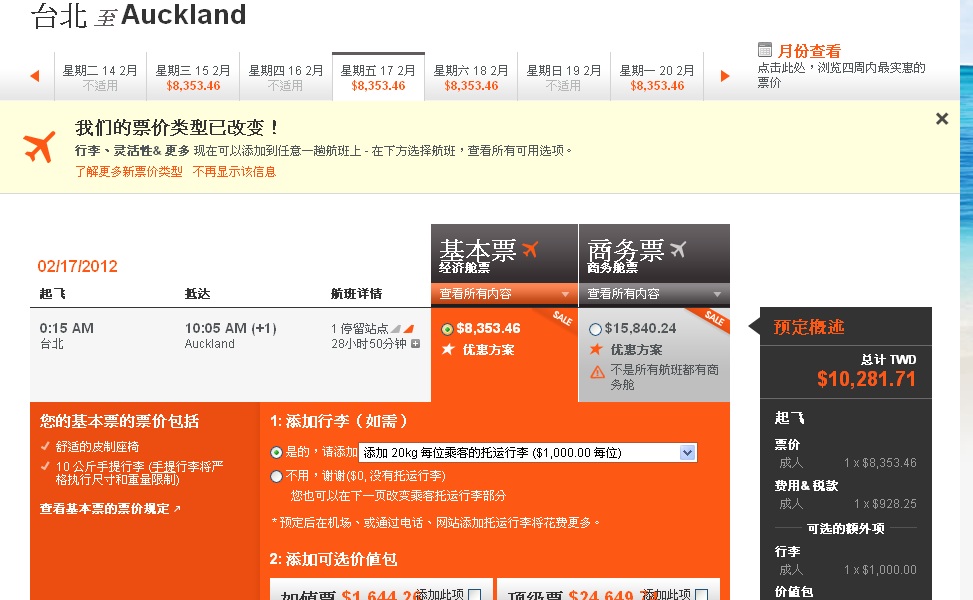The height and width of the screenshot is (600, 973).
Task: Choose the 不用，谢谢 no baggage option
Action: pyautogui.click(x=277, y=476)
